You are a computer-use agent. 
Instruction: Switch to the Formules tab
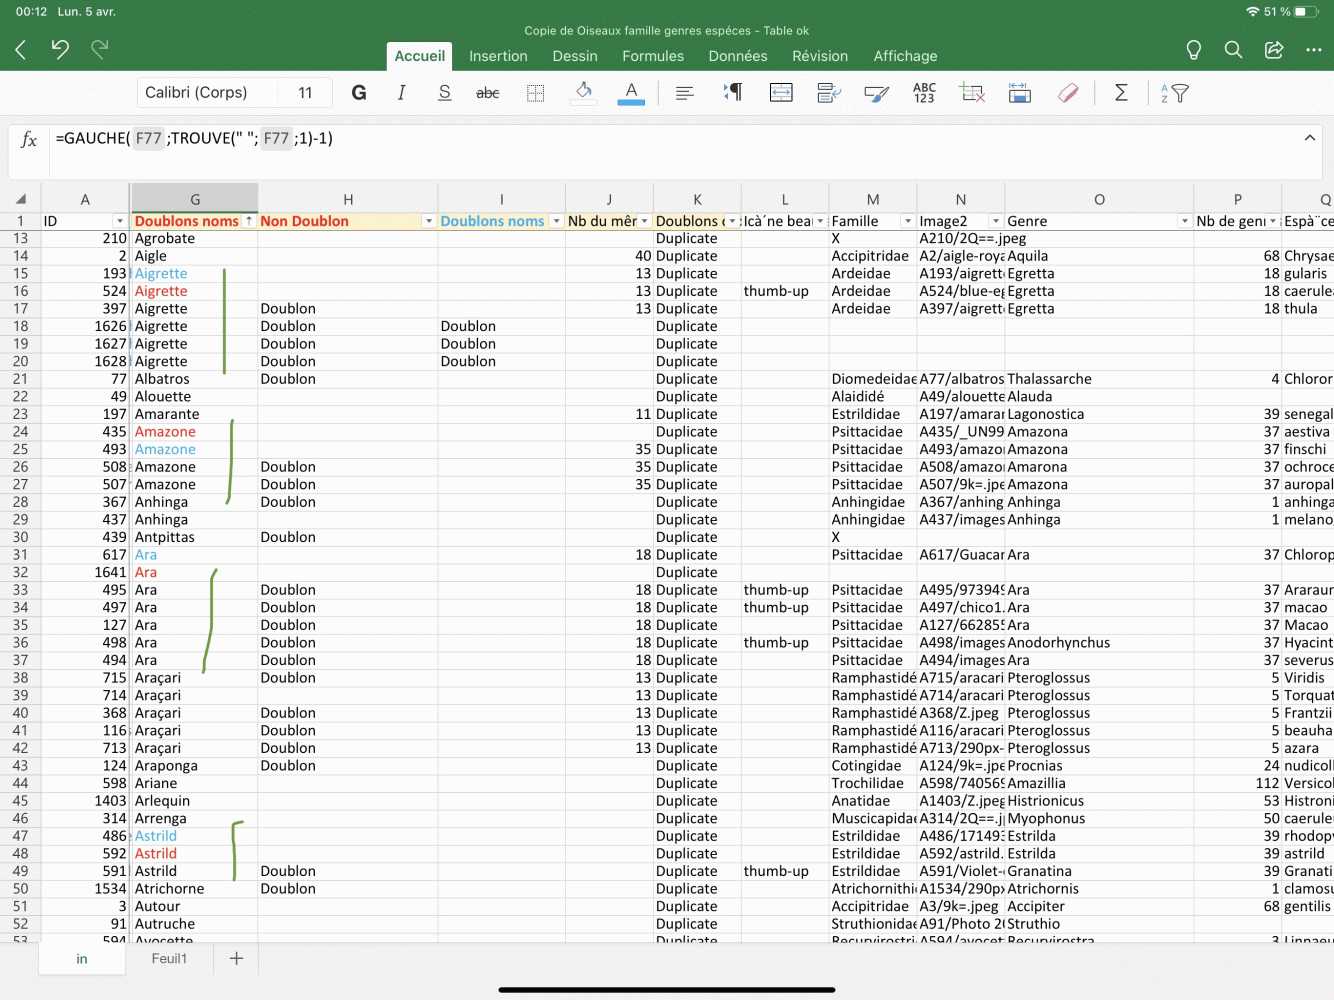653,56
